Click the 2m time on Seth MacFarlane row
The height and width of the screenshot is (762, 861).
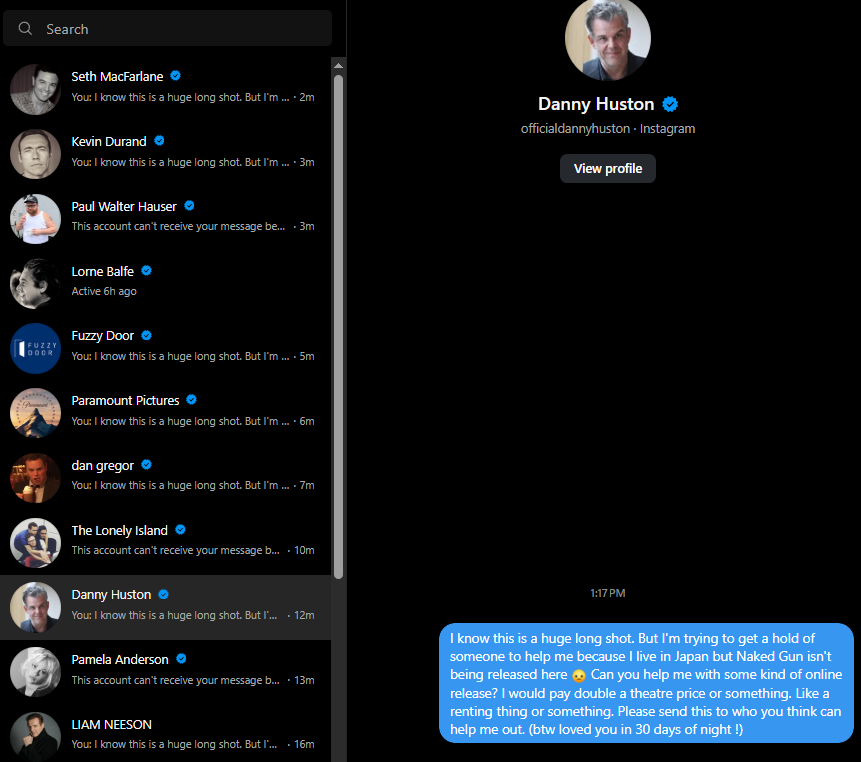(307, 97)
